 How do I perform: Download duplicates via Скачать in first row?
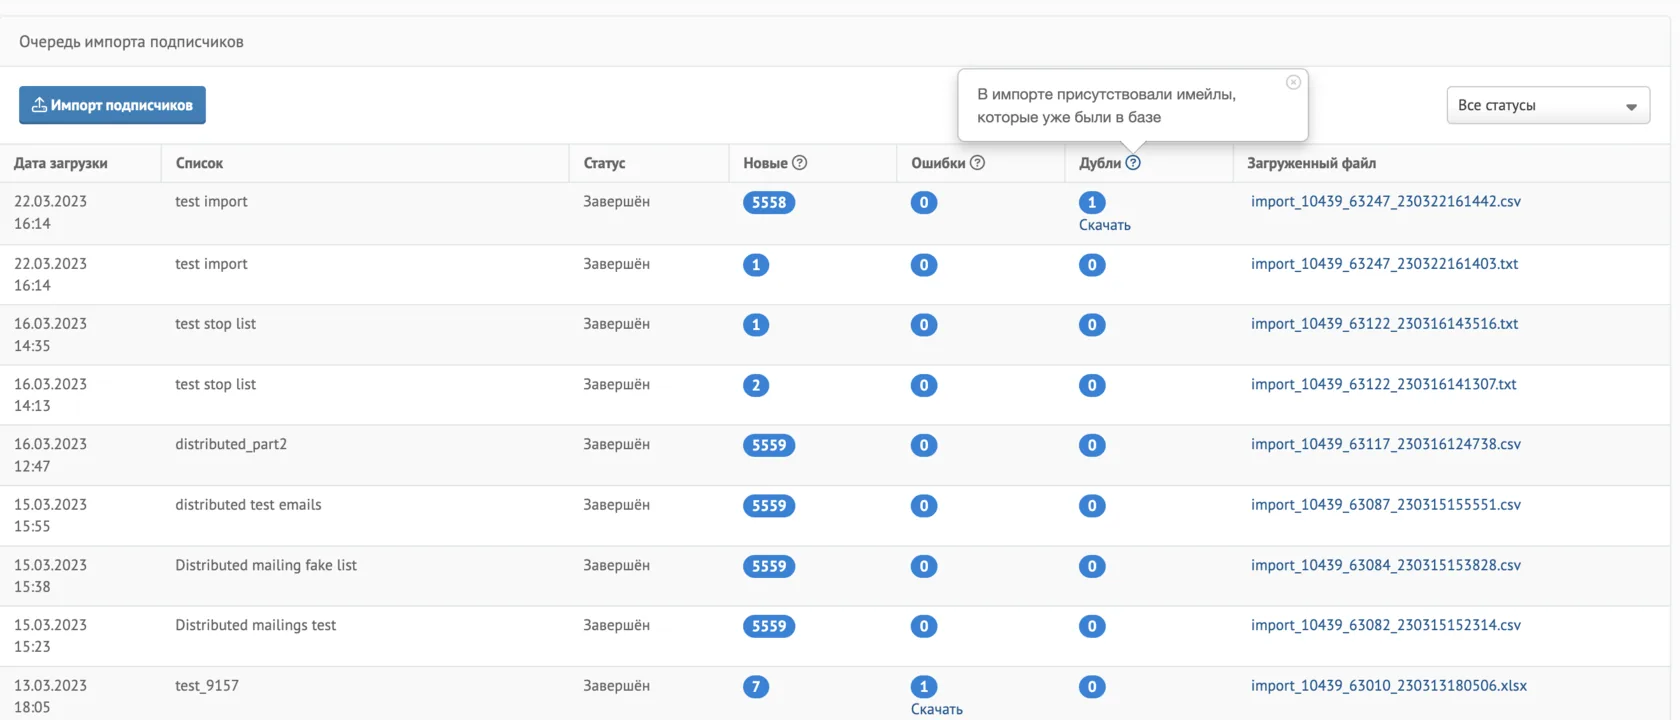coord(1105,226)
